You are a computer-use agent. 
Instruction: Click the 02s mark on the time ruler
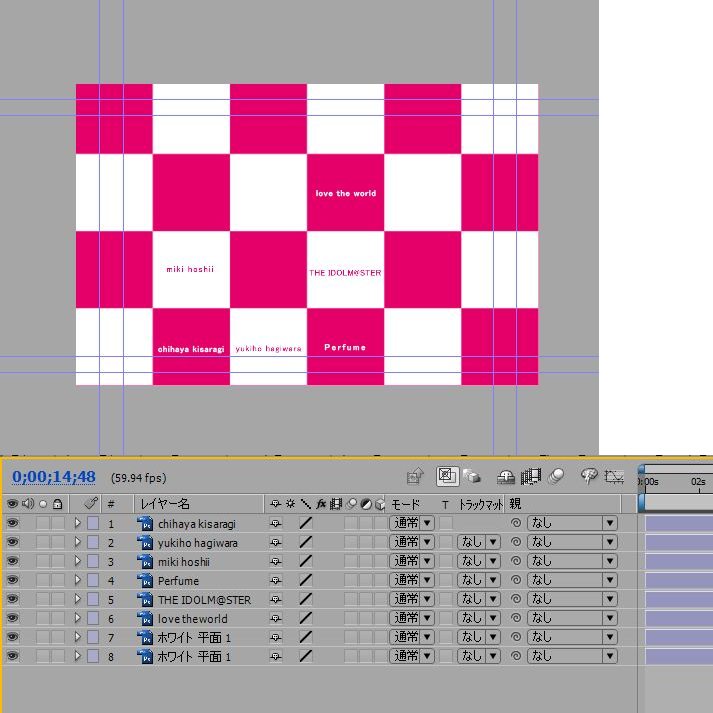pos(698,482)
